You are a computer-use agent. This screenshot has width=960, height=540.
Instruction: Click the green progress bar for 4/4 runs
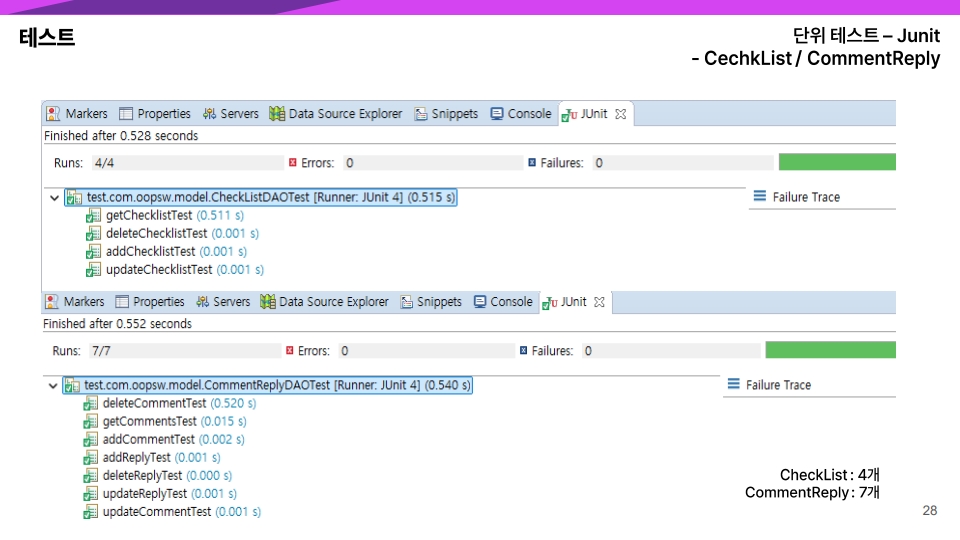click(837, 162)
